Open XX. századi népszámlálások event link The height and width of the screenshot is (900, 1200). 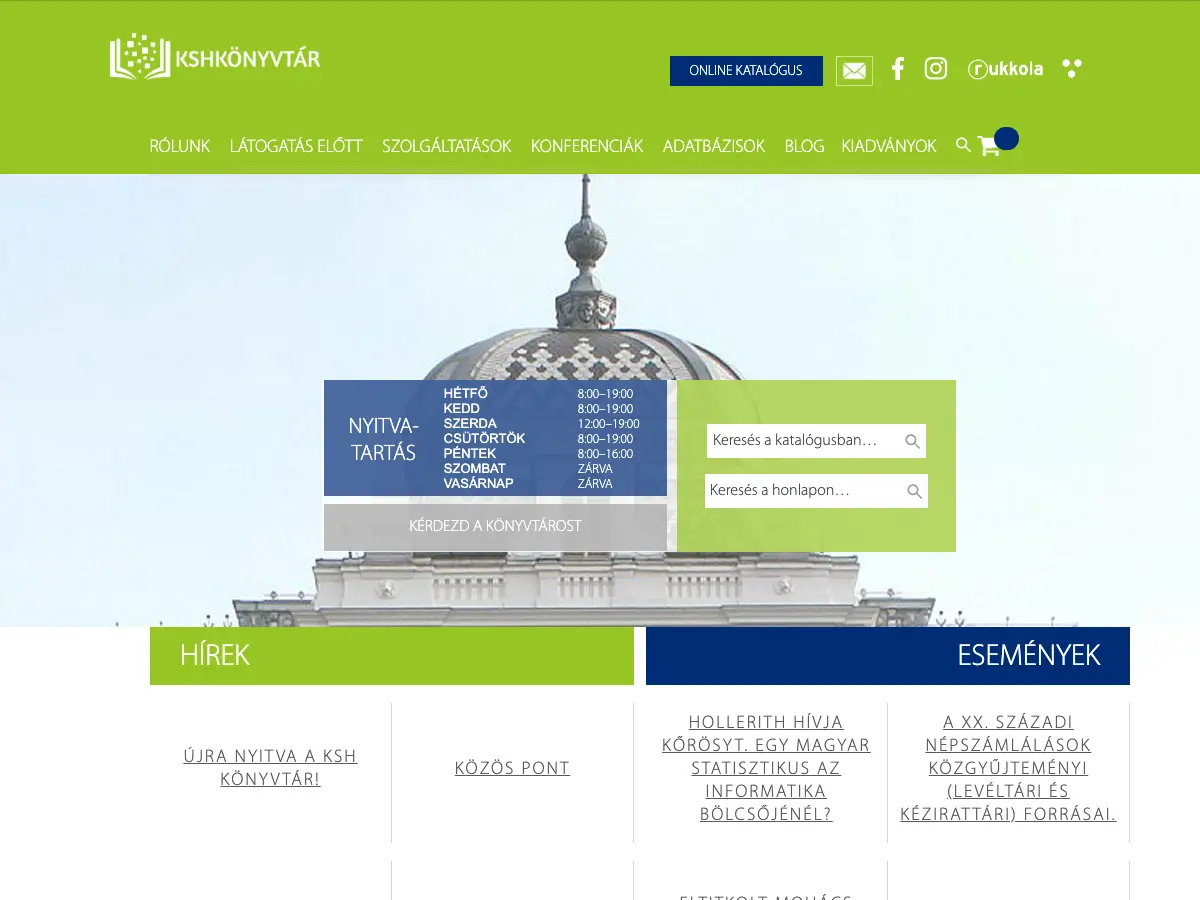pos(1008,768)
